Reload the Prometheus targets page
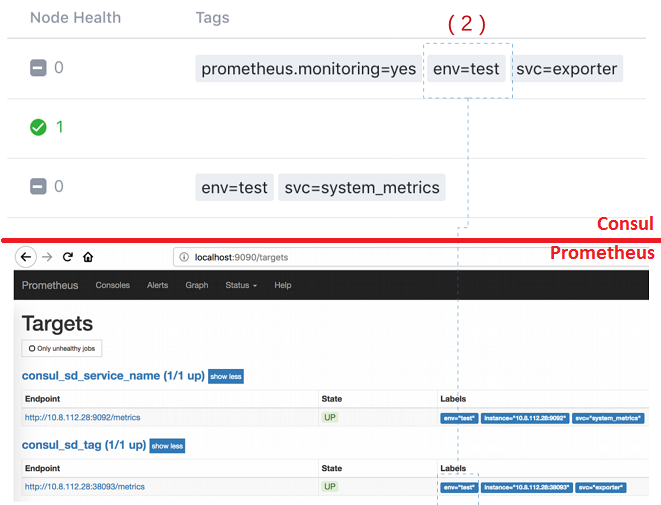The image size is (661, 505). click(68, 257)
